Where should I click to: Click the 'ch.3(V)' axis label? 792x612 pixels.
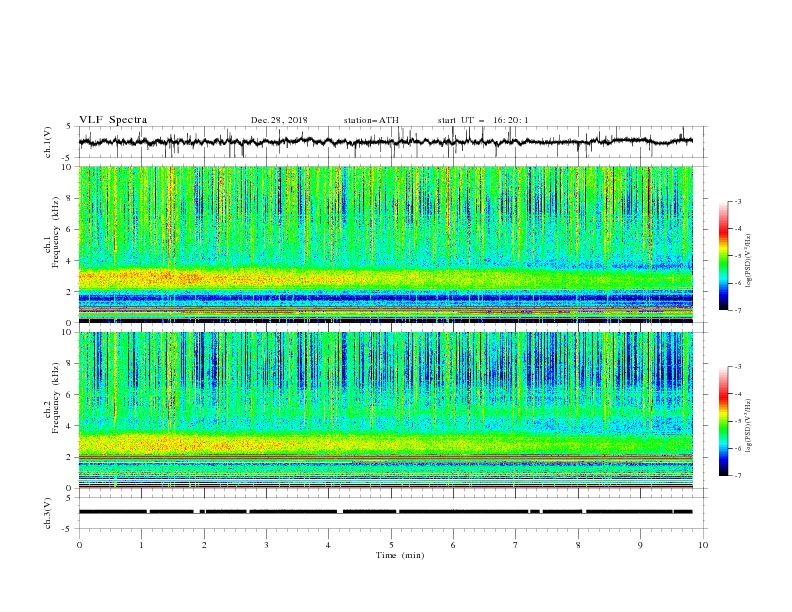(x=48, y=513)
